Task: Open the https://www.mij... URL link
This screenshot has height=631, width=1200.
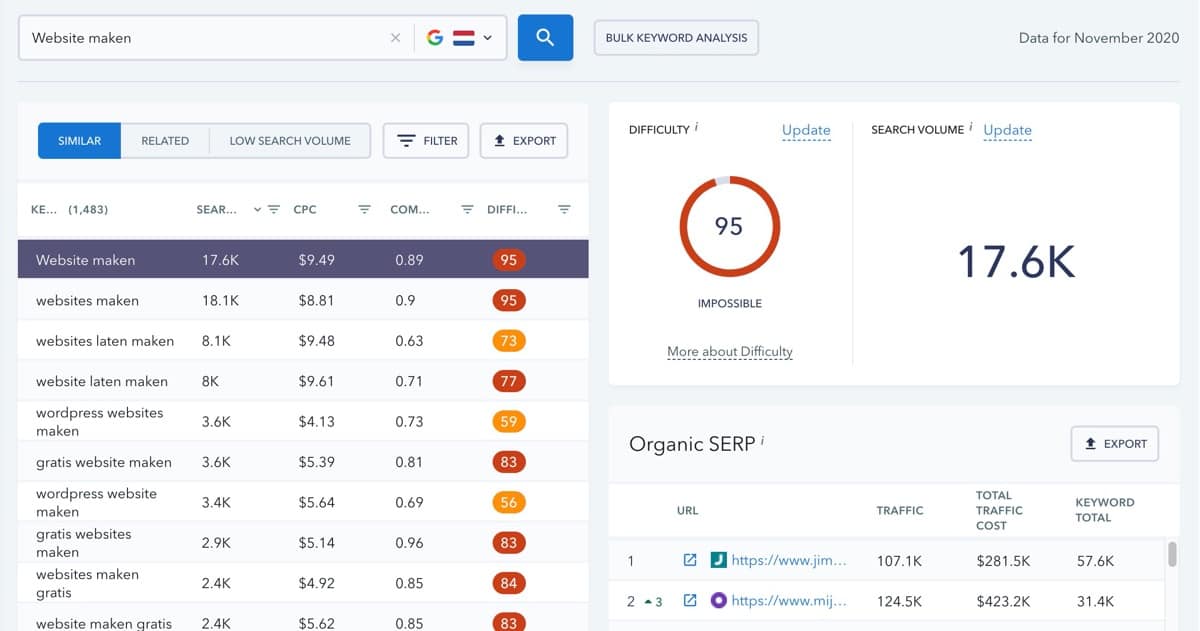Action: click(x=789, y=601)
